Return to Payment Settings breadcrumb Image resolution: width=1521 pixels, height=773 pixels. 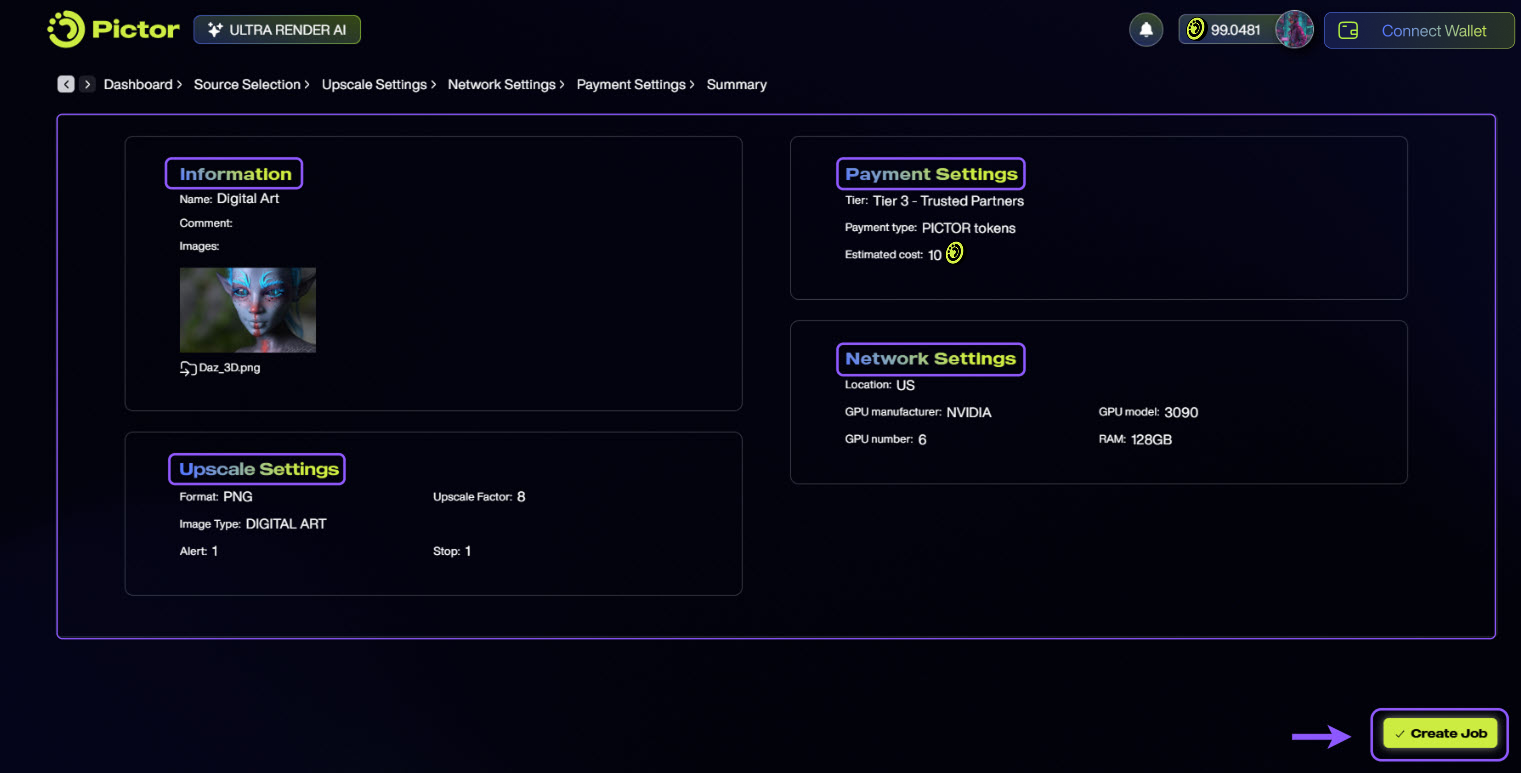click(x=631, y=85)
